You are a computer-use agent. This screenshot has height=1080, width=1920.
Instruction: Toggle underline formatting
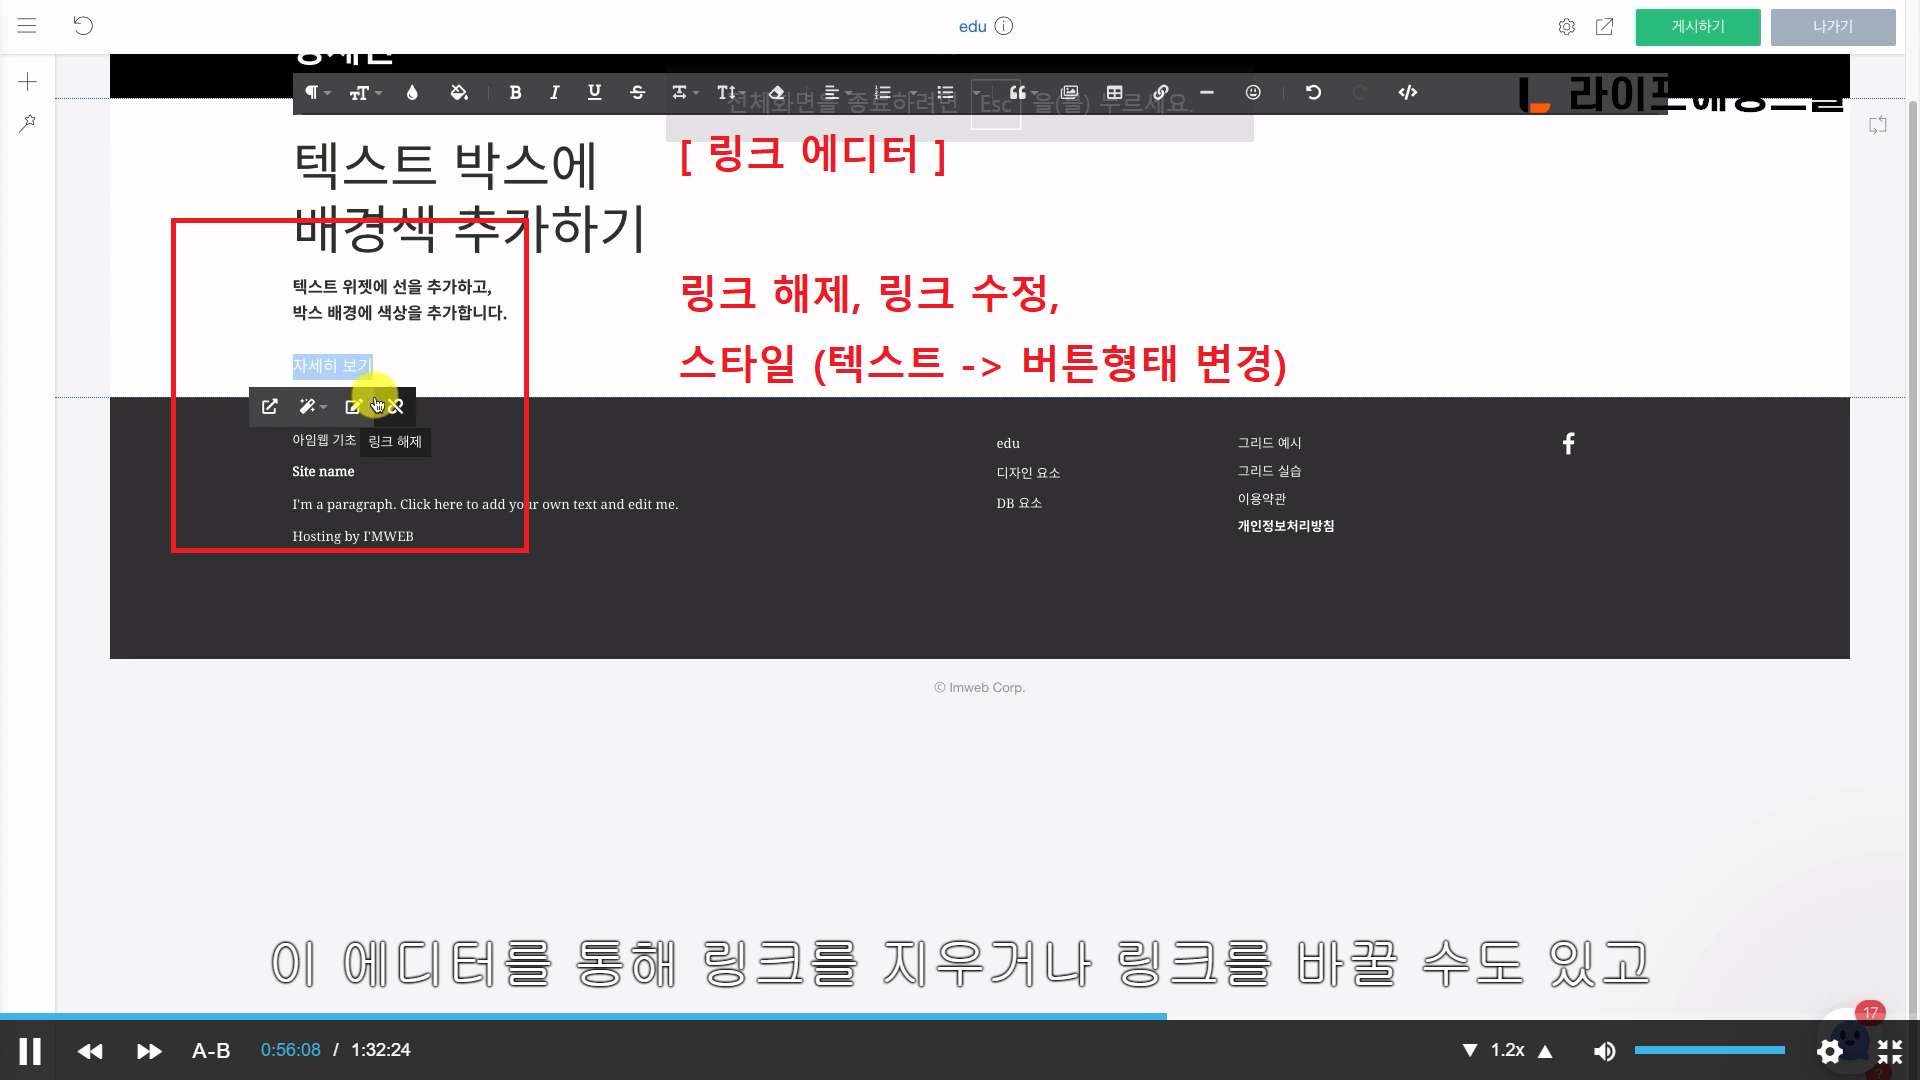(594, 93)
